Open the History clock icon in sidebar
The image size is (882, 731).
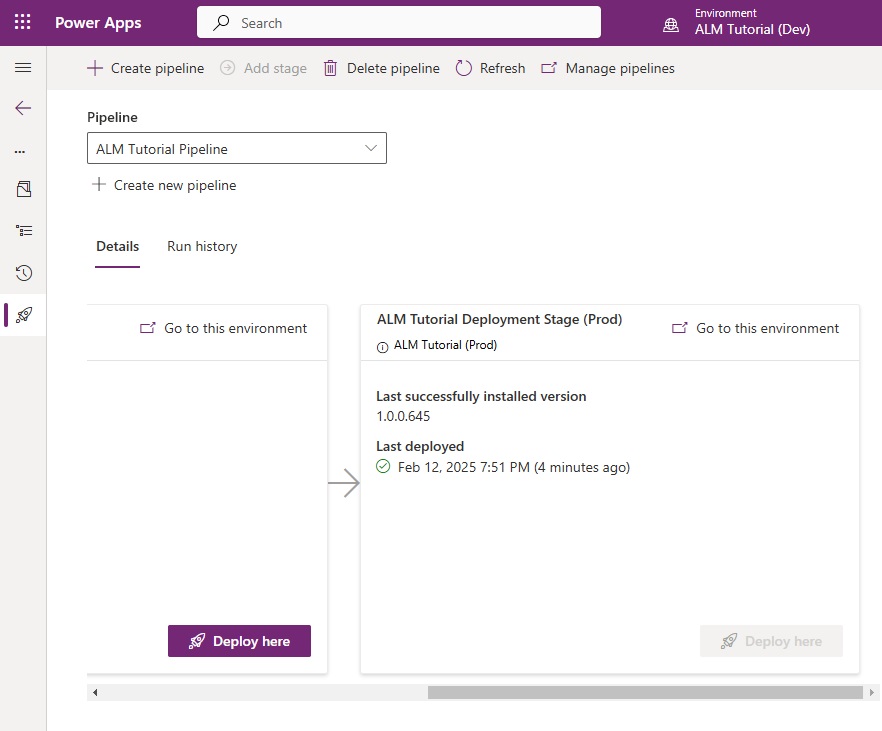coord(24,273)
